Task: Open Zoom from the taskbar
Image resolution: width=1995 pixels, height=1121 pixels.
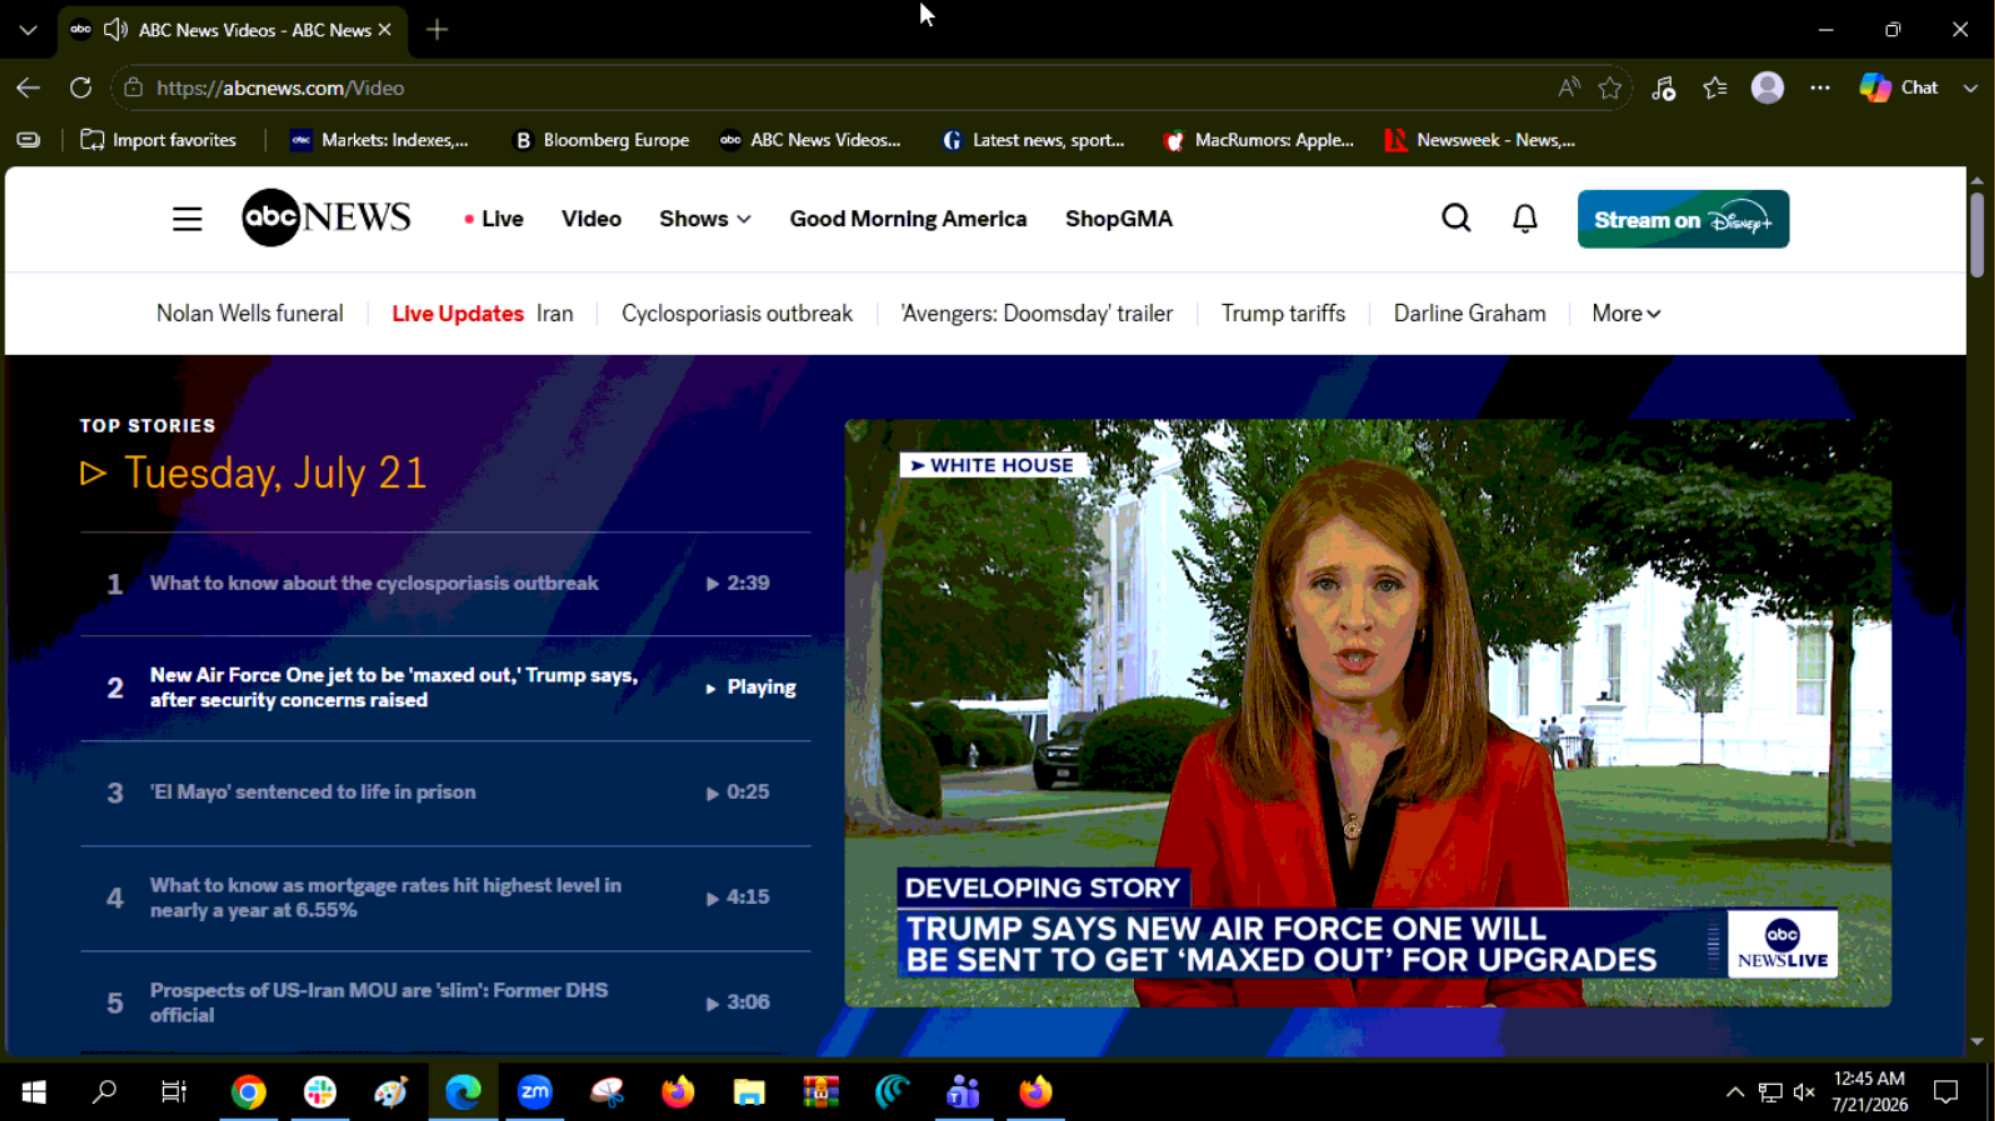Action: [x=534, y=1092]
